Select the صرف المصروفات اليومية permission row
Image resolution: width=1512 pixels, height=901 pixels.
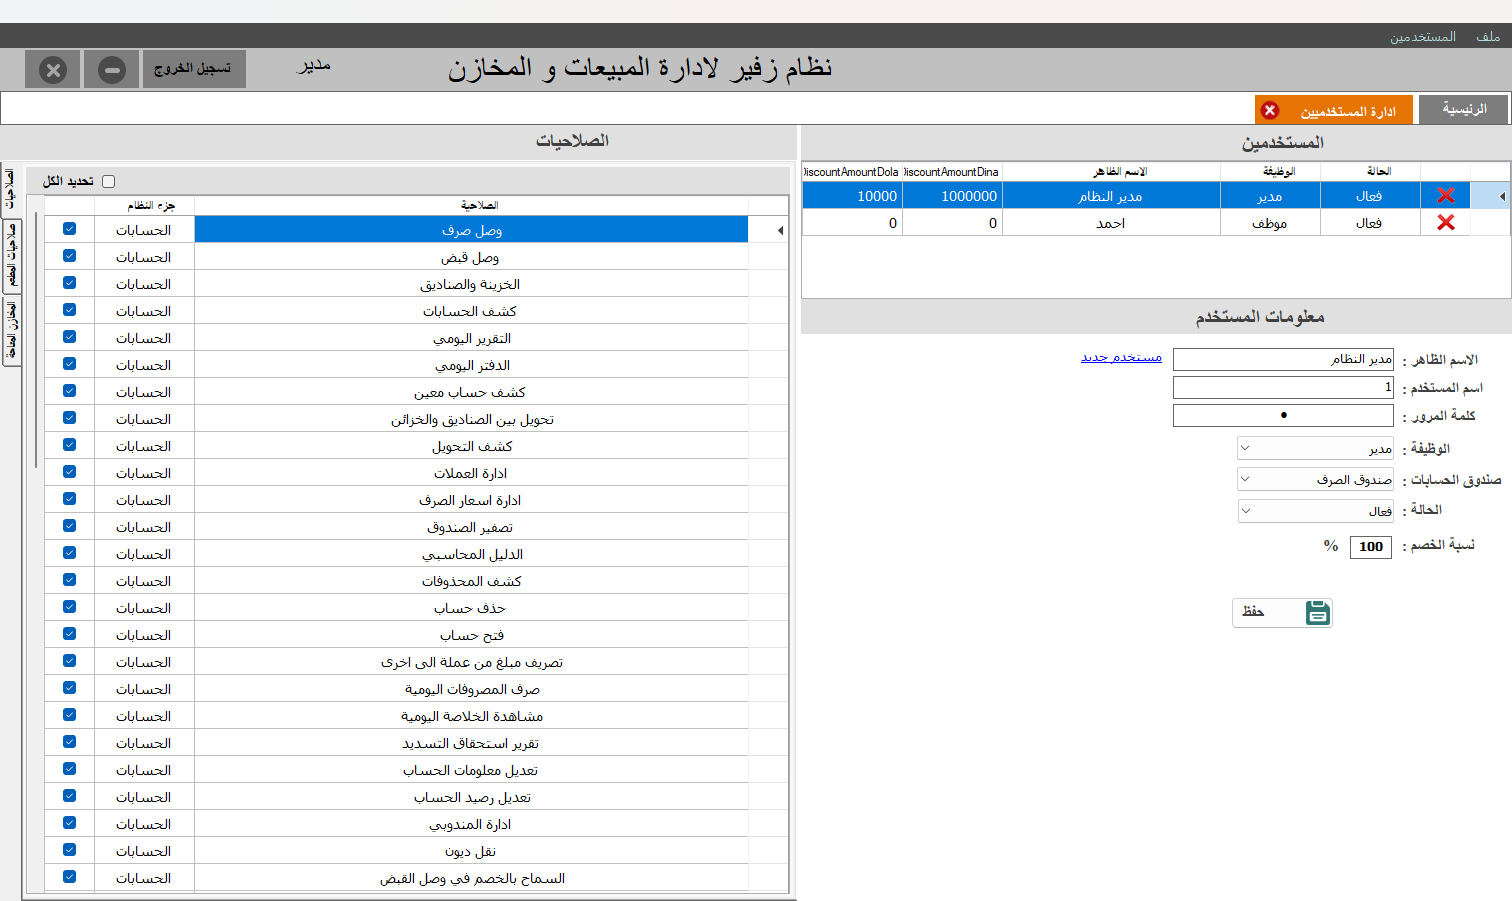(x=471, y=689)
